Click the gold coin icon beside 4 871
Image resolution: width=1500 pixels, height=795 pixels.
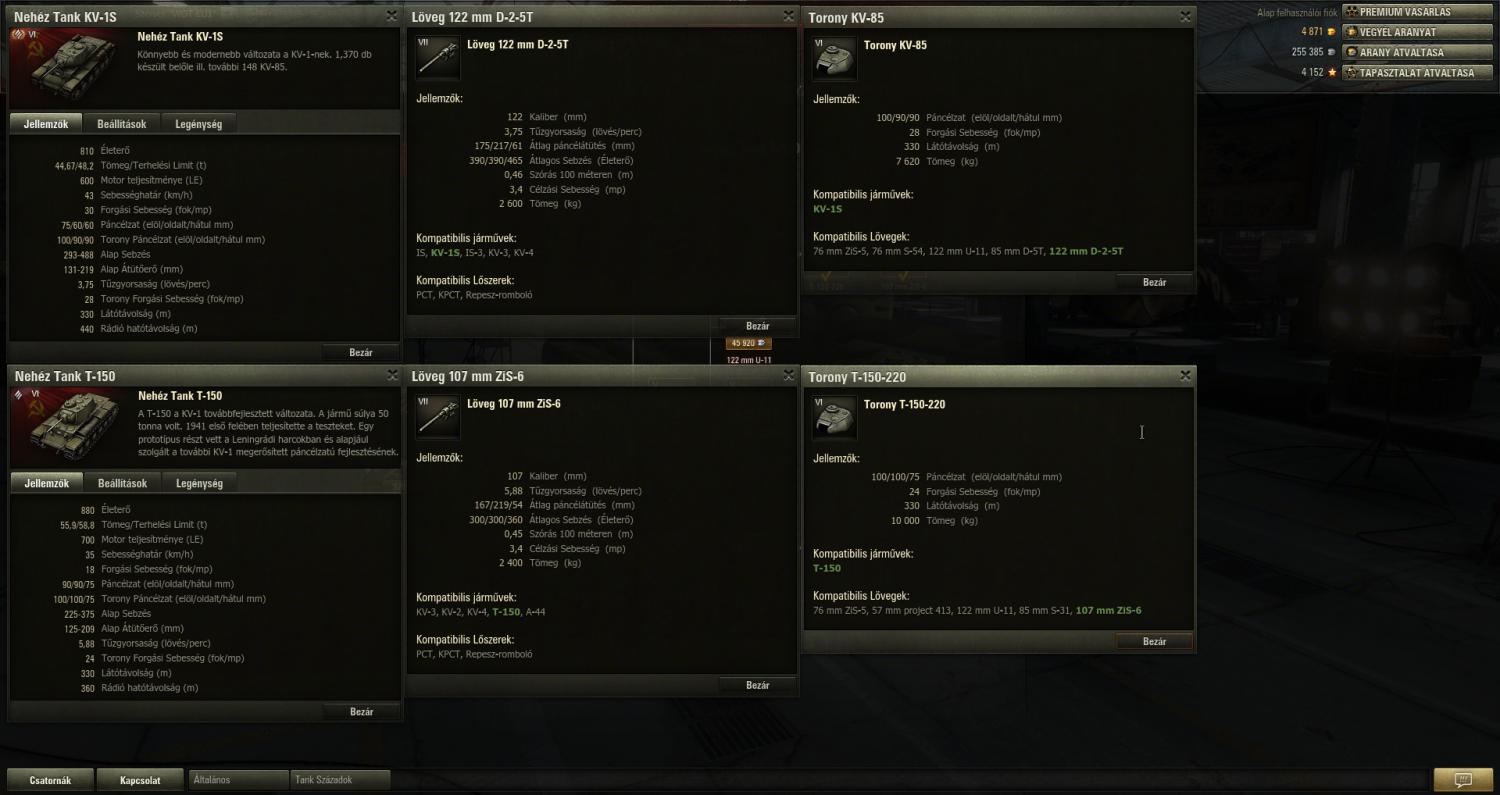[1331, 32]
